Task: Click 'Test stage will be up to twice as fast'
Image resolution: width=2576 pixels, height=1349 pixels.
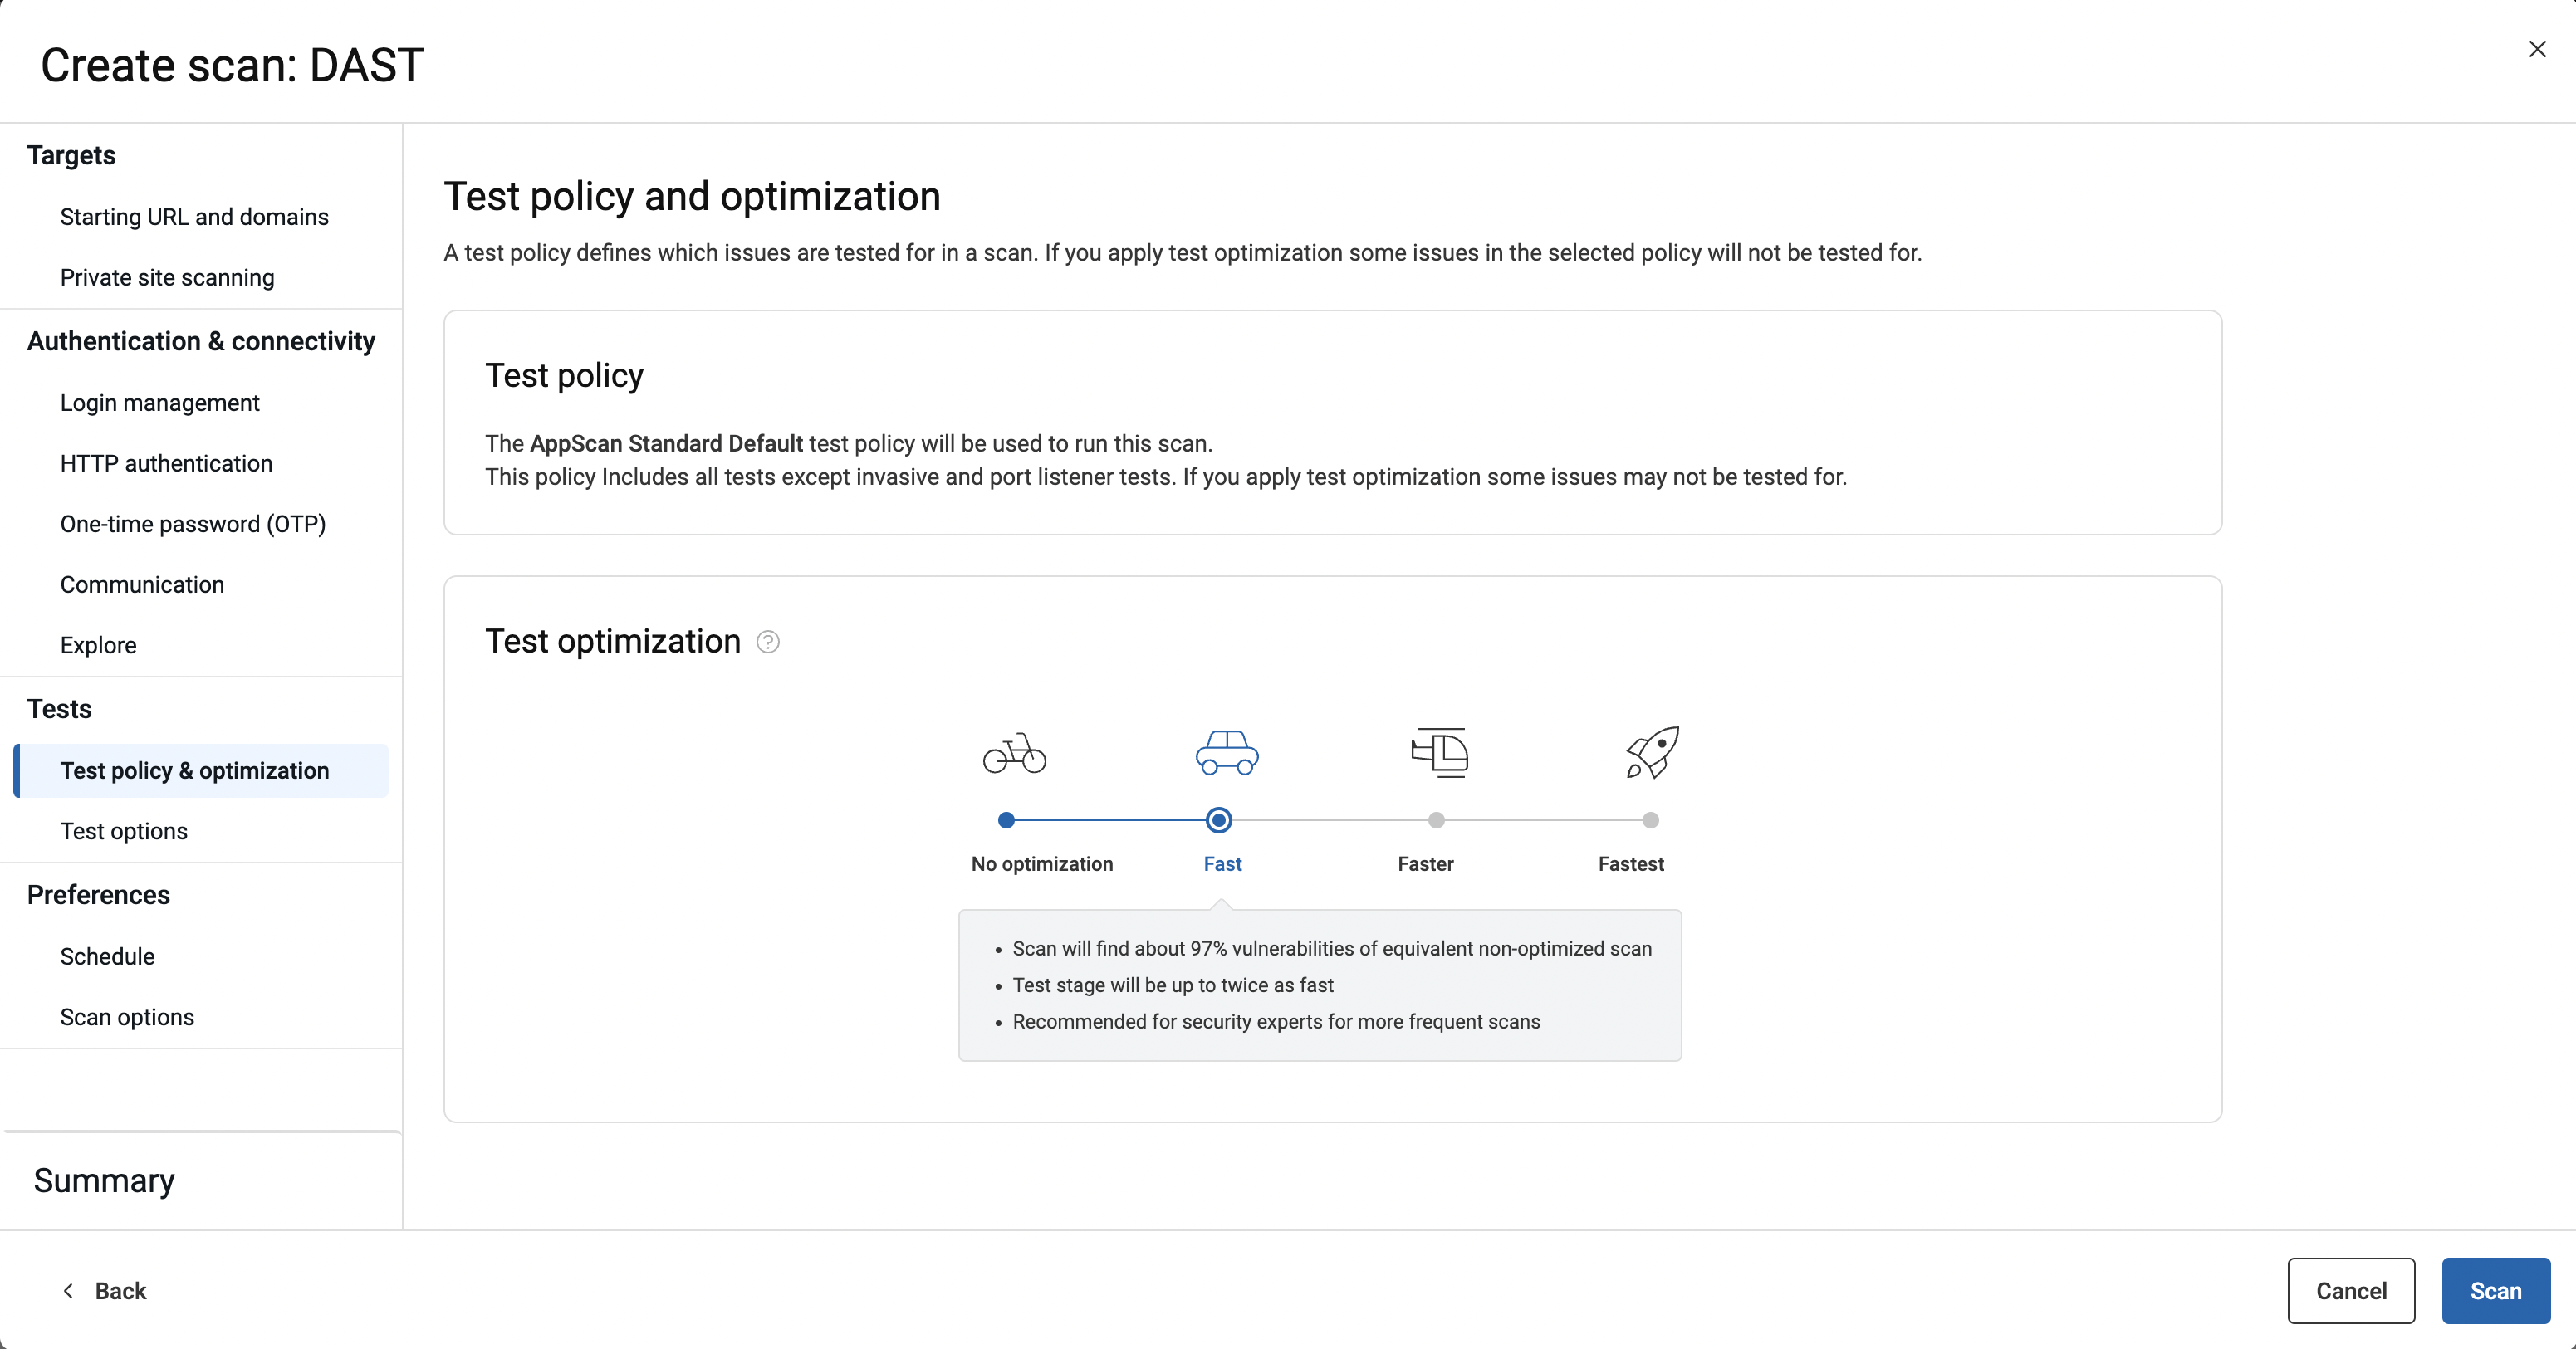Action: tap(1173, 985)
